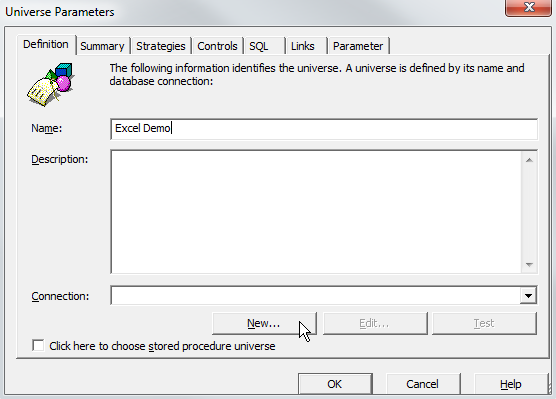
Task: Open the Strategies tab
Action: [161, 46]
